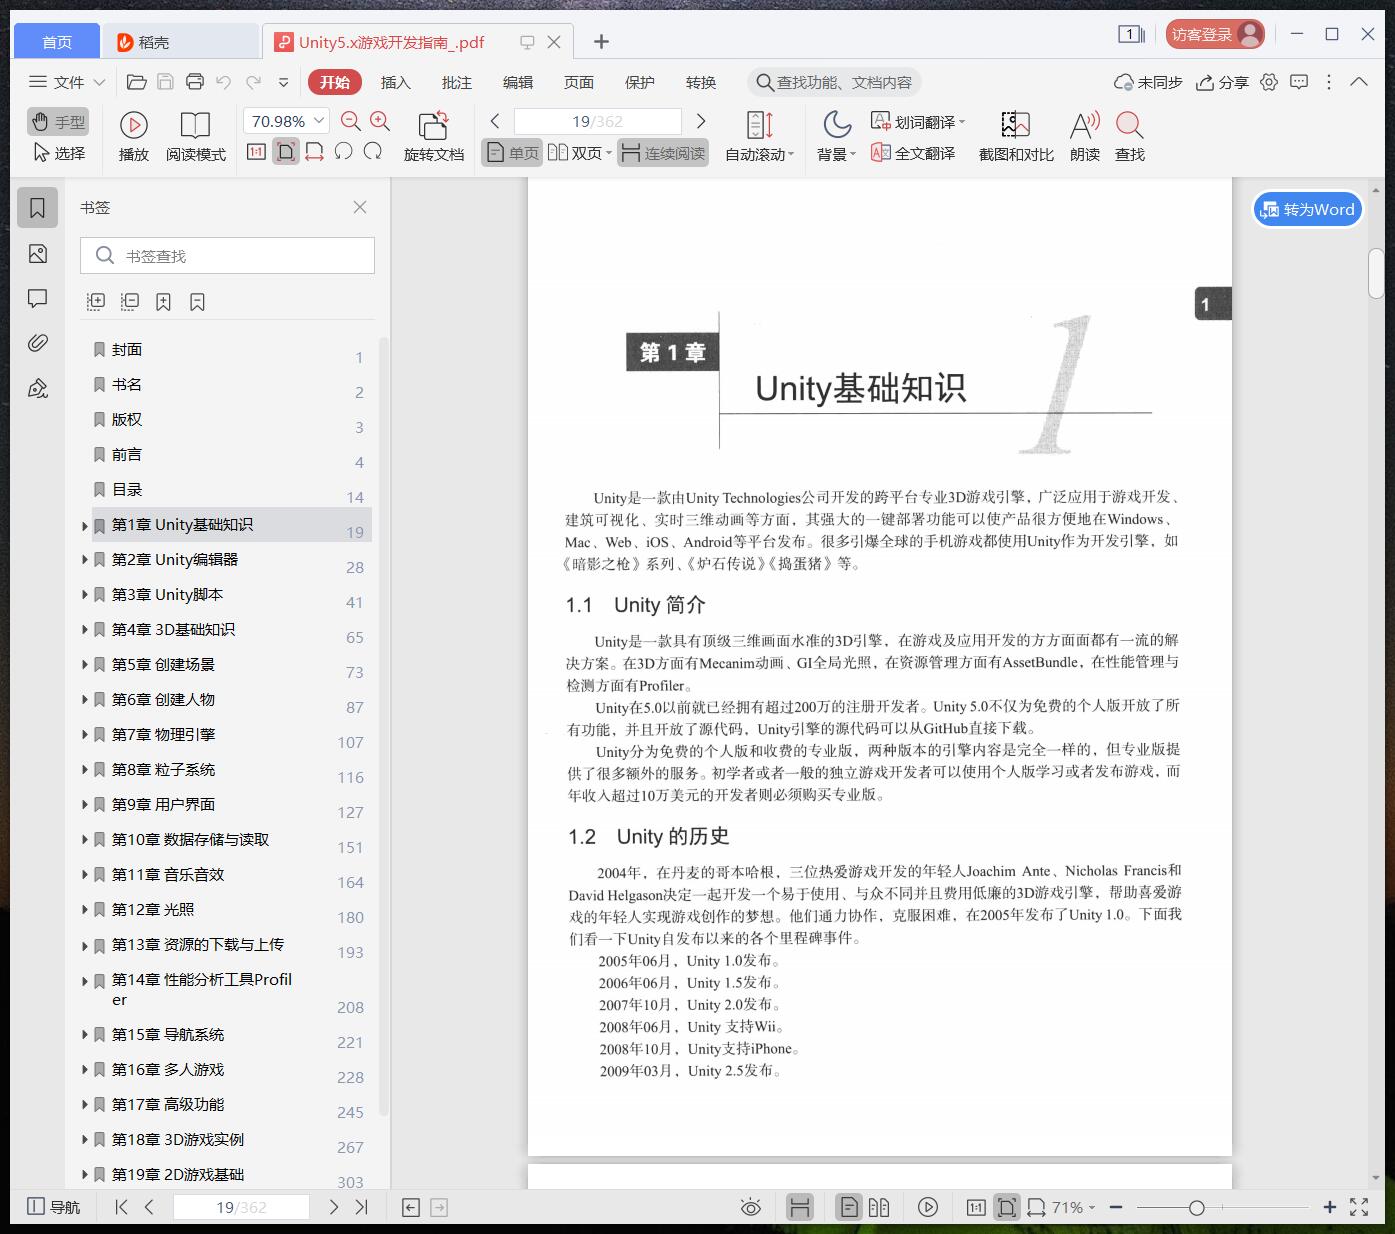Open zoom level 70.98% dropdown

[x=286, y=121]
